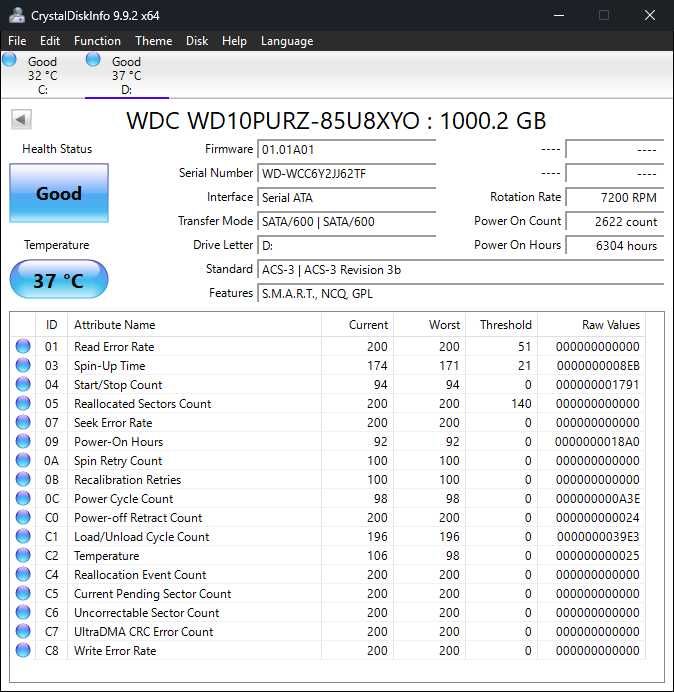The width and height of the screenshot is (674, 692).
Task: Click status orb for Power-On Hours row
Action: coord(23,441)
